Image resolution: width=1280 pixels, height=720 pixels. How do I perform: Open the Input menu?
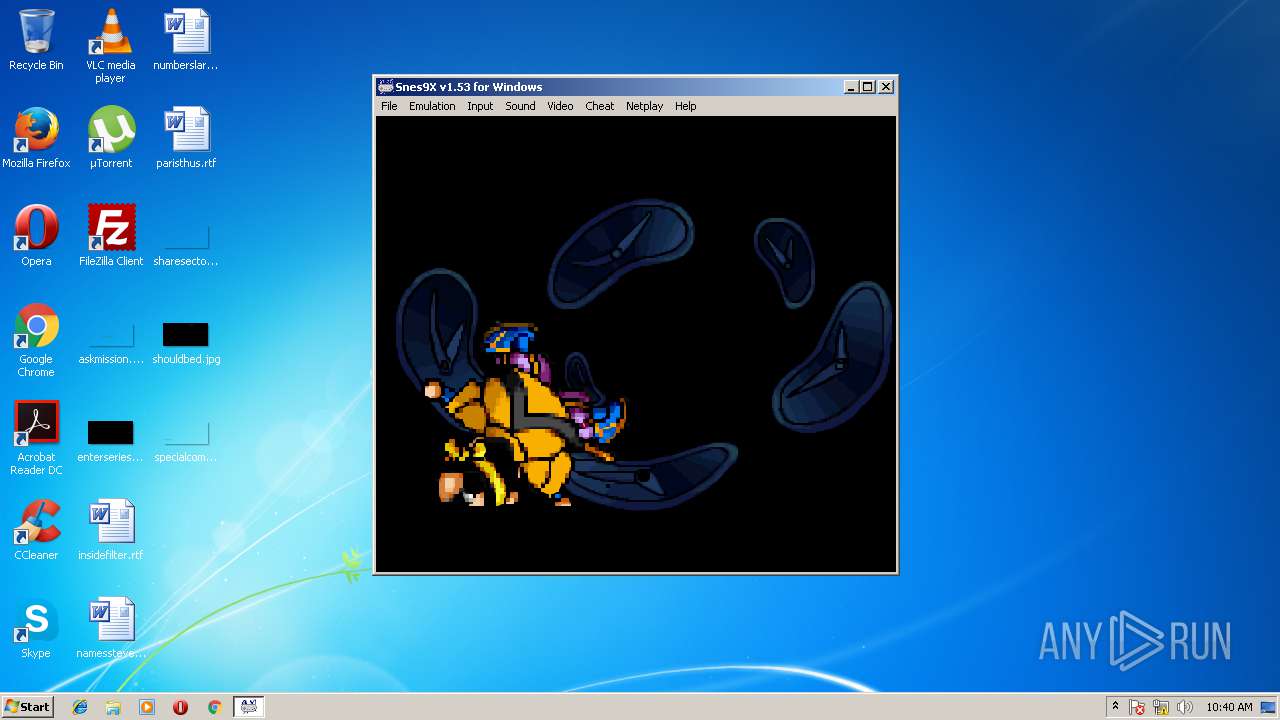[480, 106]
